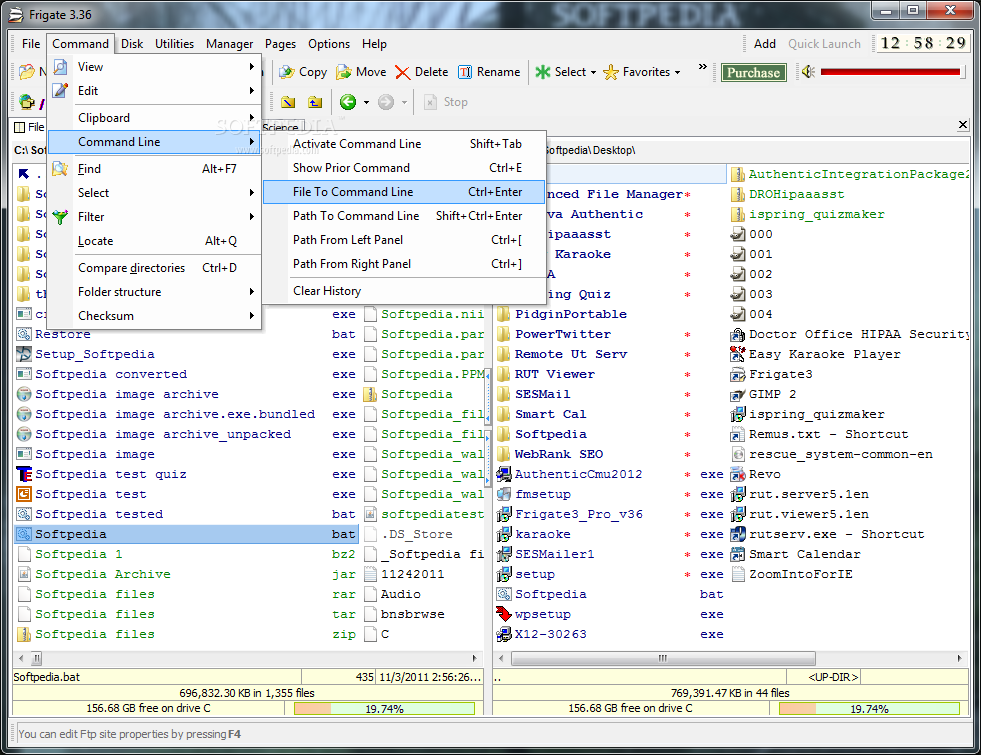Screen dimensions: 981x755
Task: Click the right panel horizontal scrollbar
Action: [x=663, y=658]
